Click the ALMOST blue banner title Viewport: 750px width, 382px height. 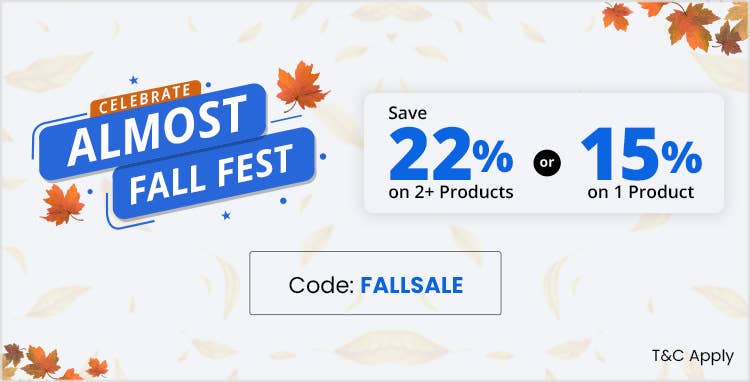[153, 131]
